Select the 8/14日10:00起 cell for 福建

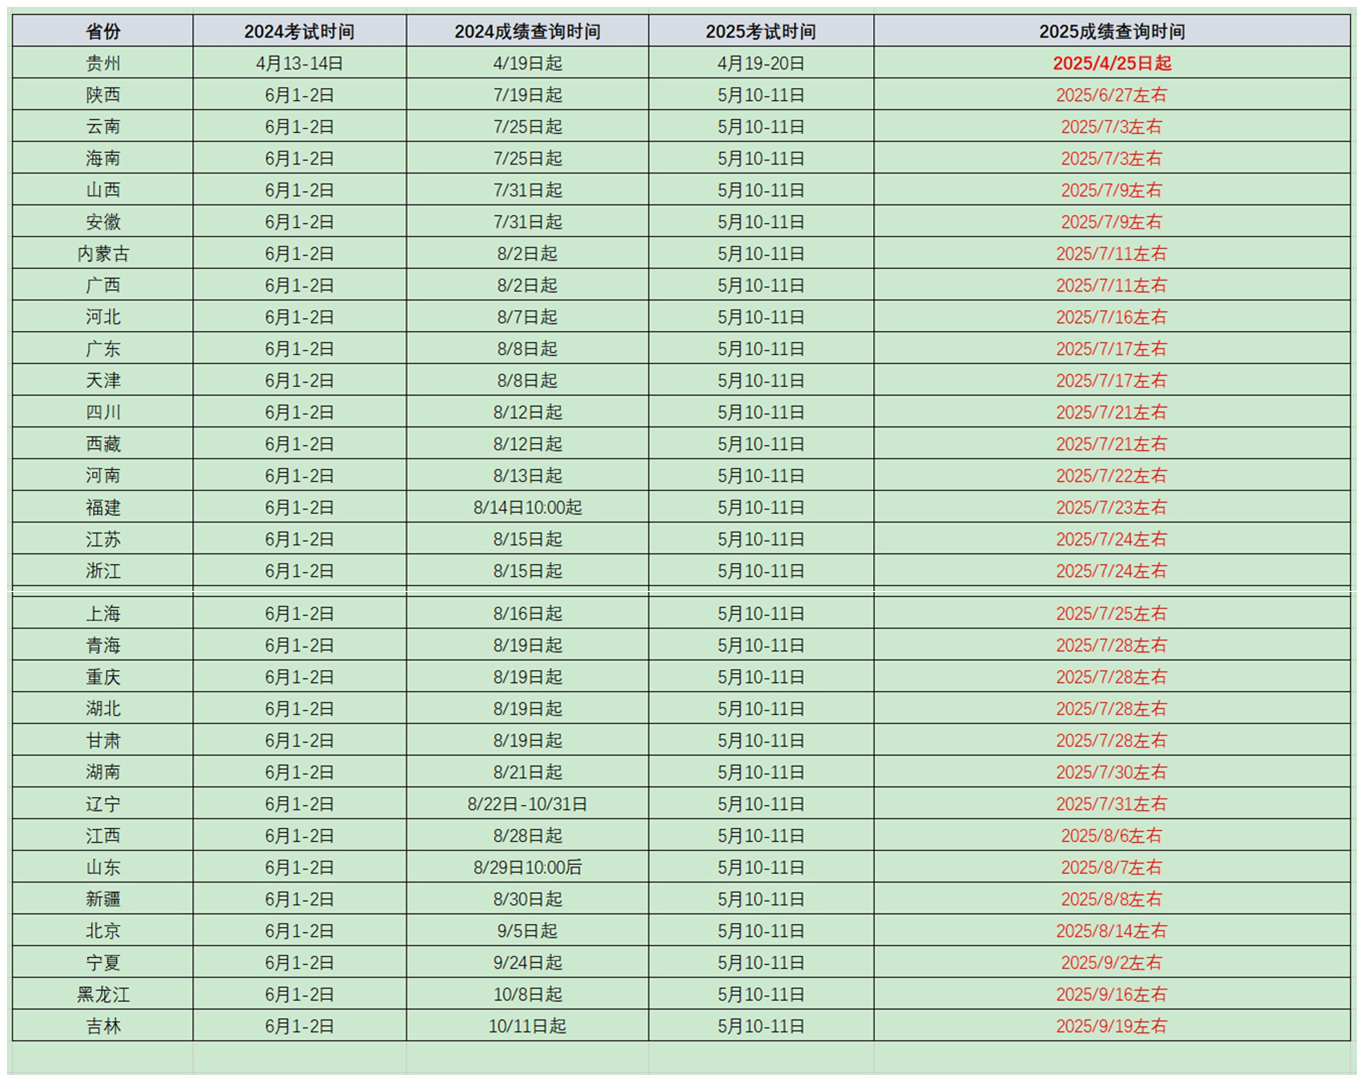pos(527,507)
